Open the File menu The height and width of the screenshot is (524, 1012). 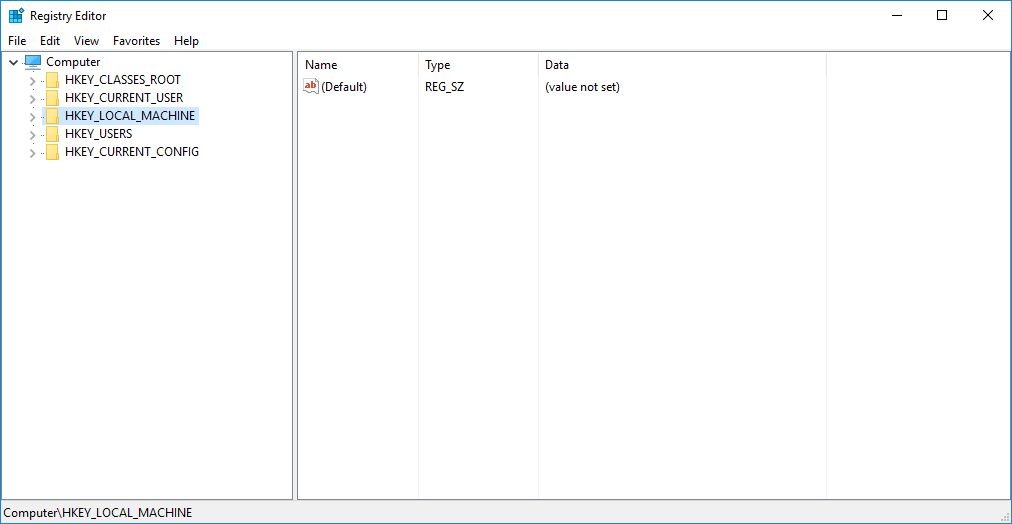click(x=17, y=41)
